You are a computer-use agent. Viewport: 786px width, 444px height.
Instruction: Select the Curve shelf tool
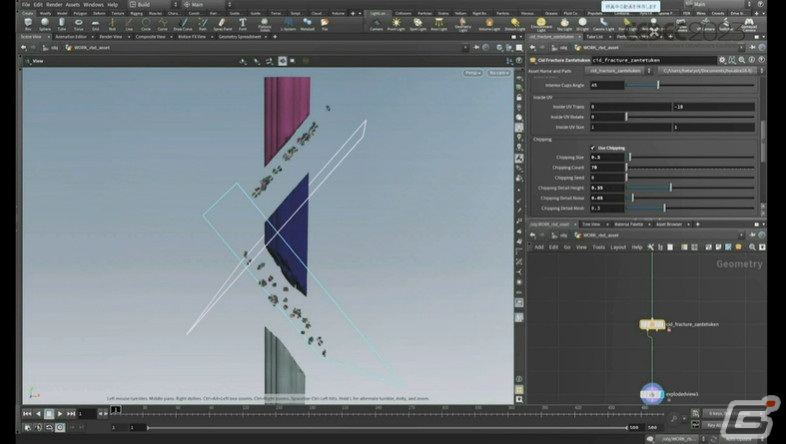pyautogui.click(x=162, y=24)
